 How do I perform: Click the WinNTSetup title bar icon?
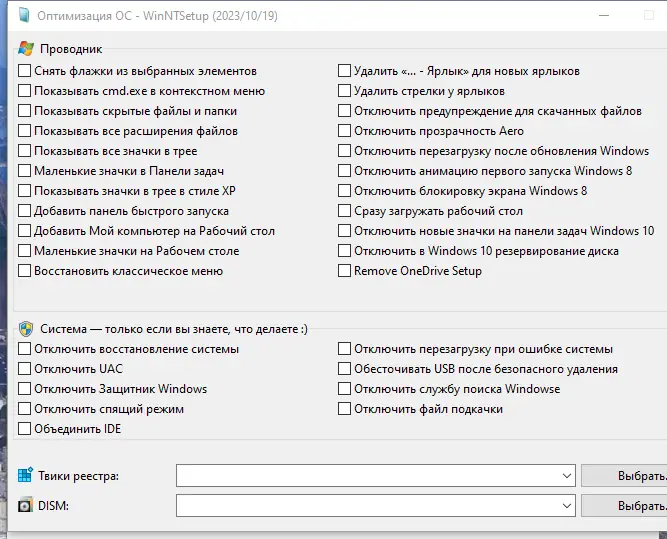click(x=24, y=16)
